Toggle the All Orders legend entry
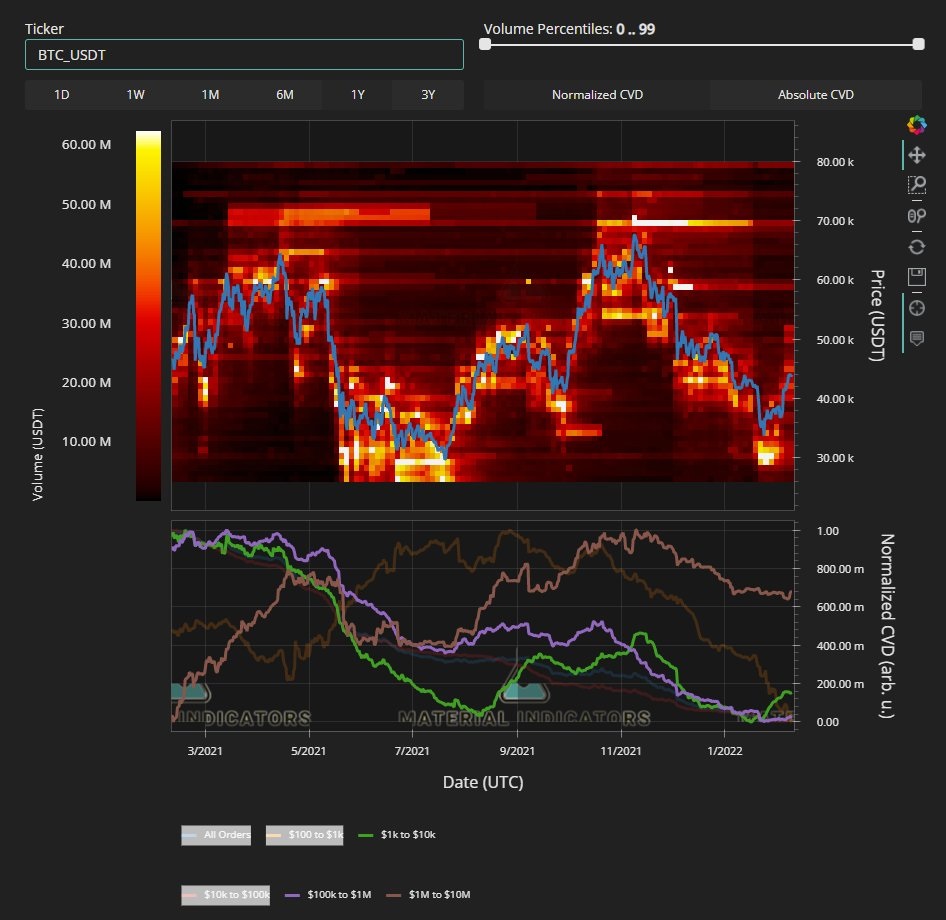946x920 pixels. 216,835
